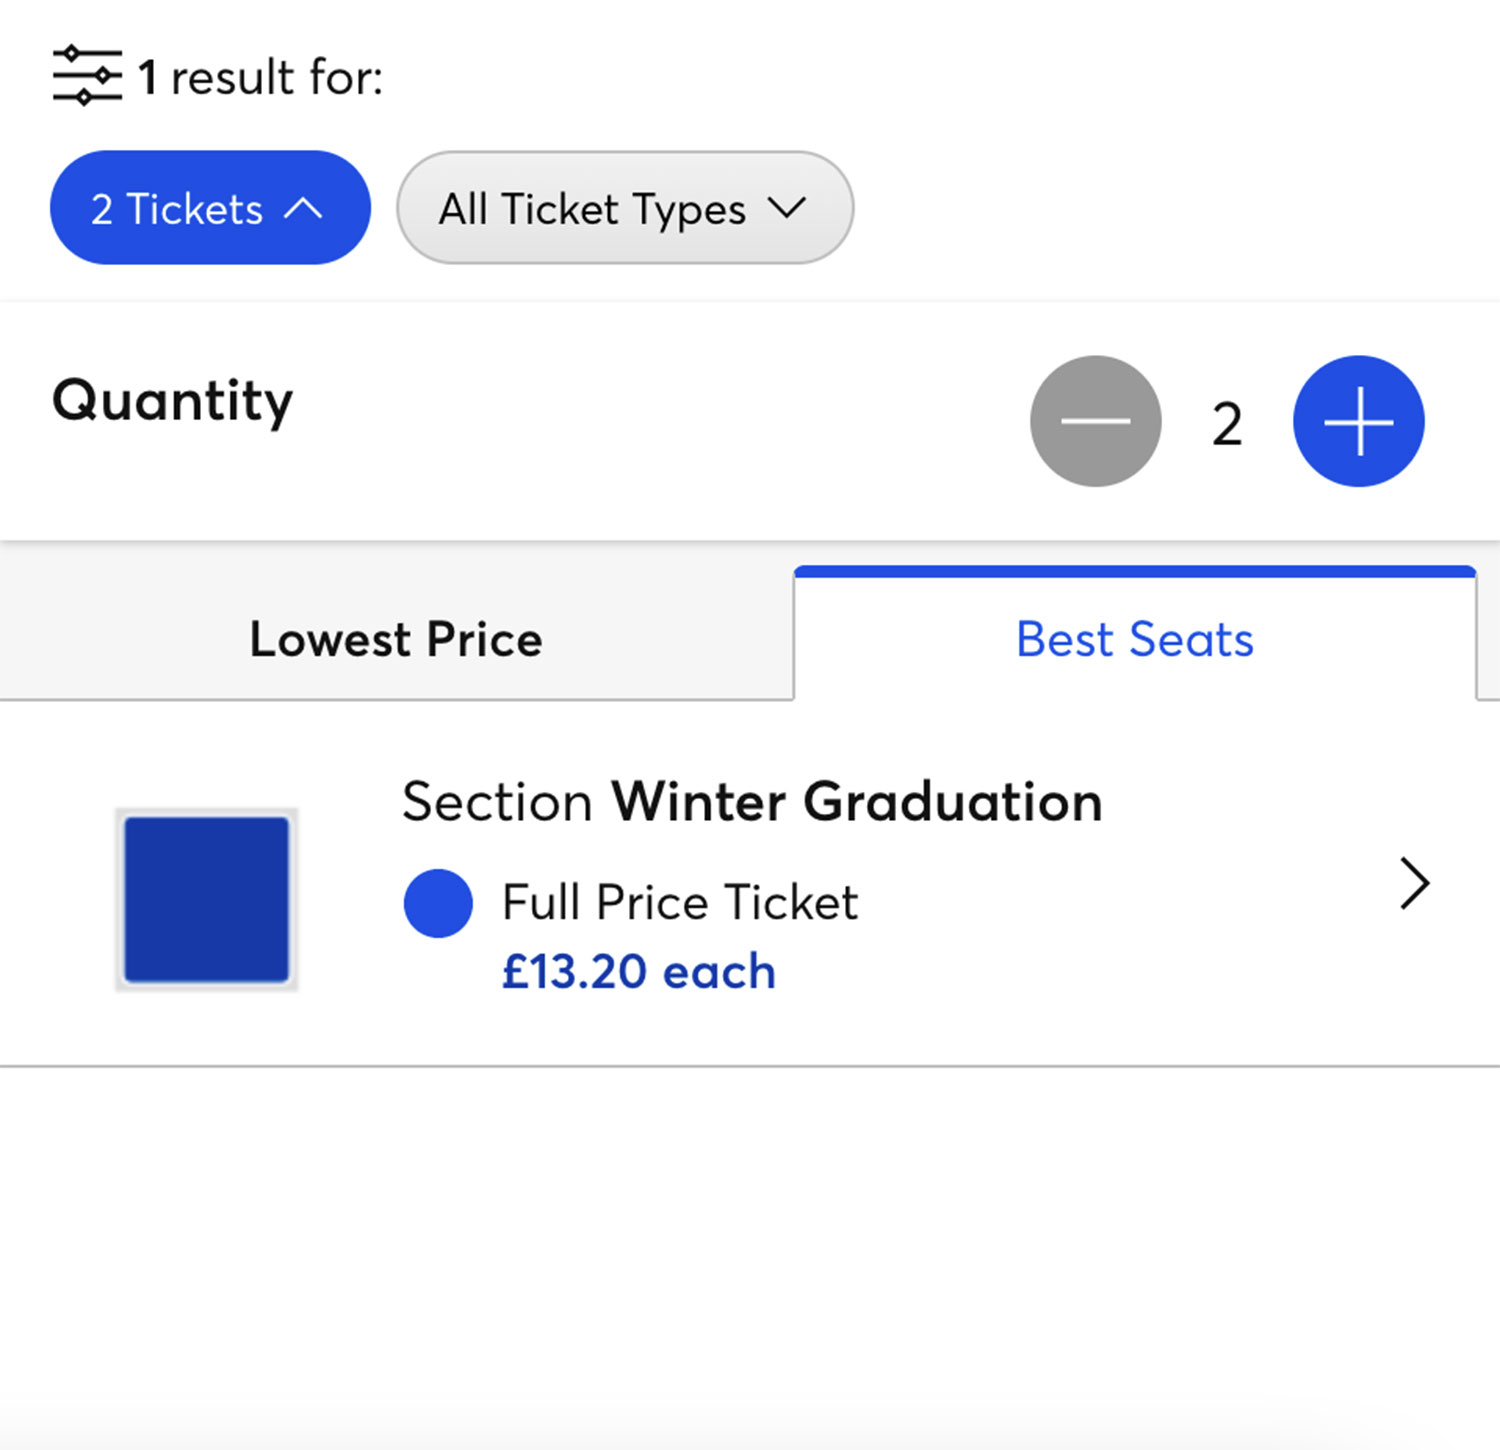Open the filters slider icon
The height and width of the screenshot is (1450, 1500).
(x=87, y=75)
